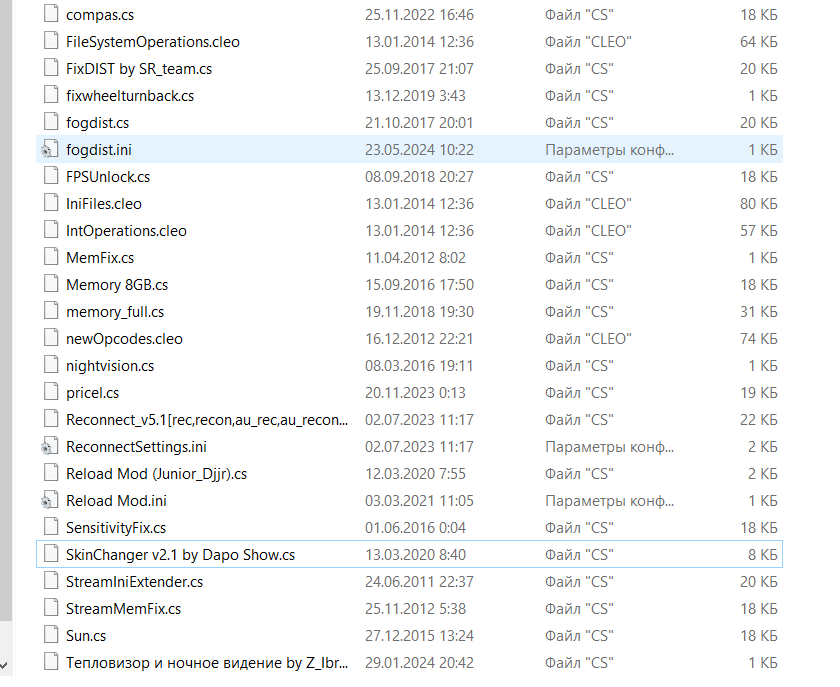The image size is (840, 687).
Task: Click the FileSystemOperations.cleo file icon
Action: pos(50,41)
